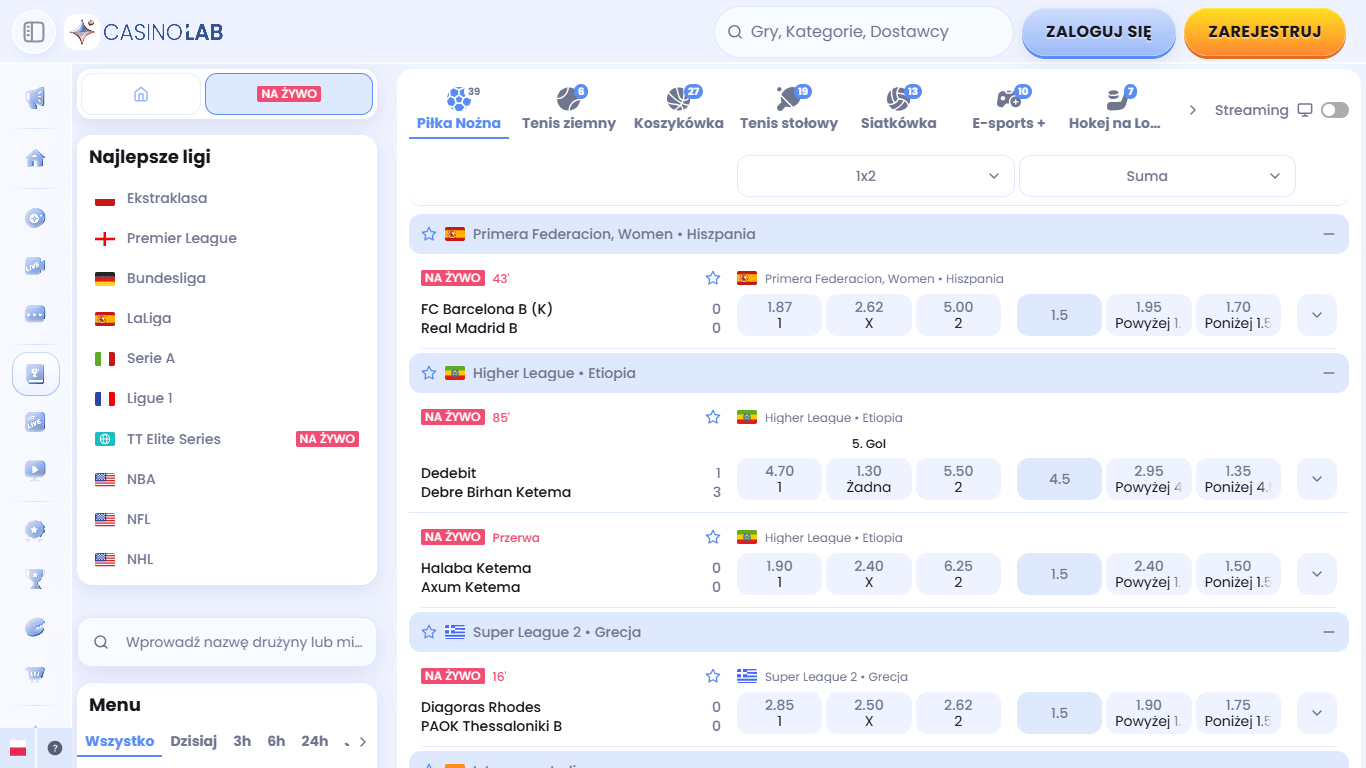Click the games search field at top

tap(864, 32)
